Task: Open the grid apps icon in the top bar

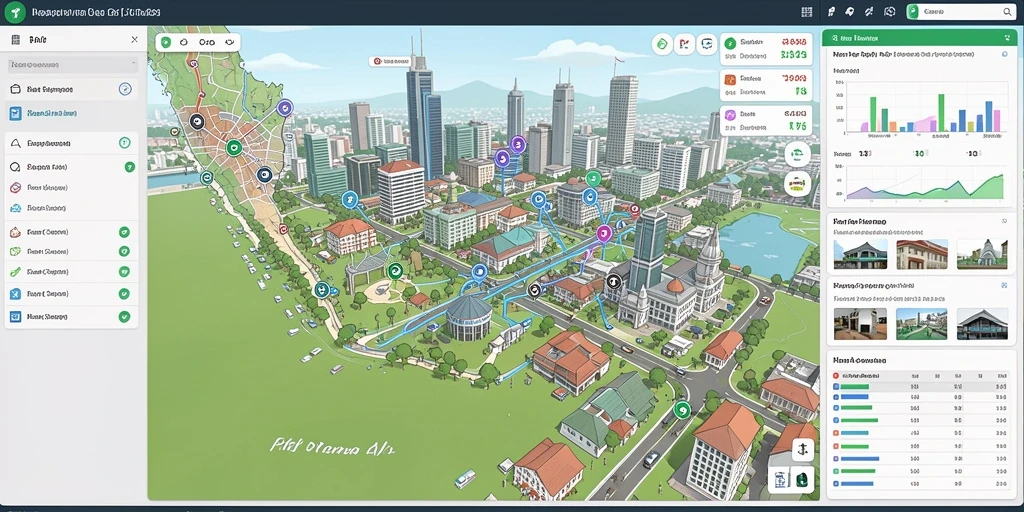Action: click(x=807, y=12)
